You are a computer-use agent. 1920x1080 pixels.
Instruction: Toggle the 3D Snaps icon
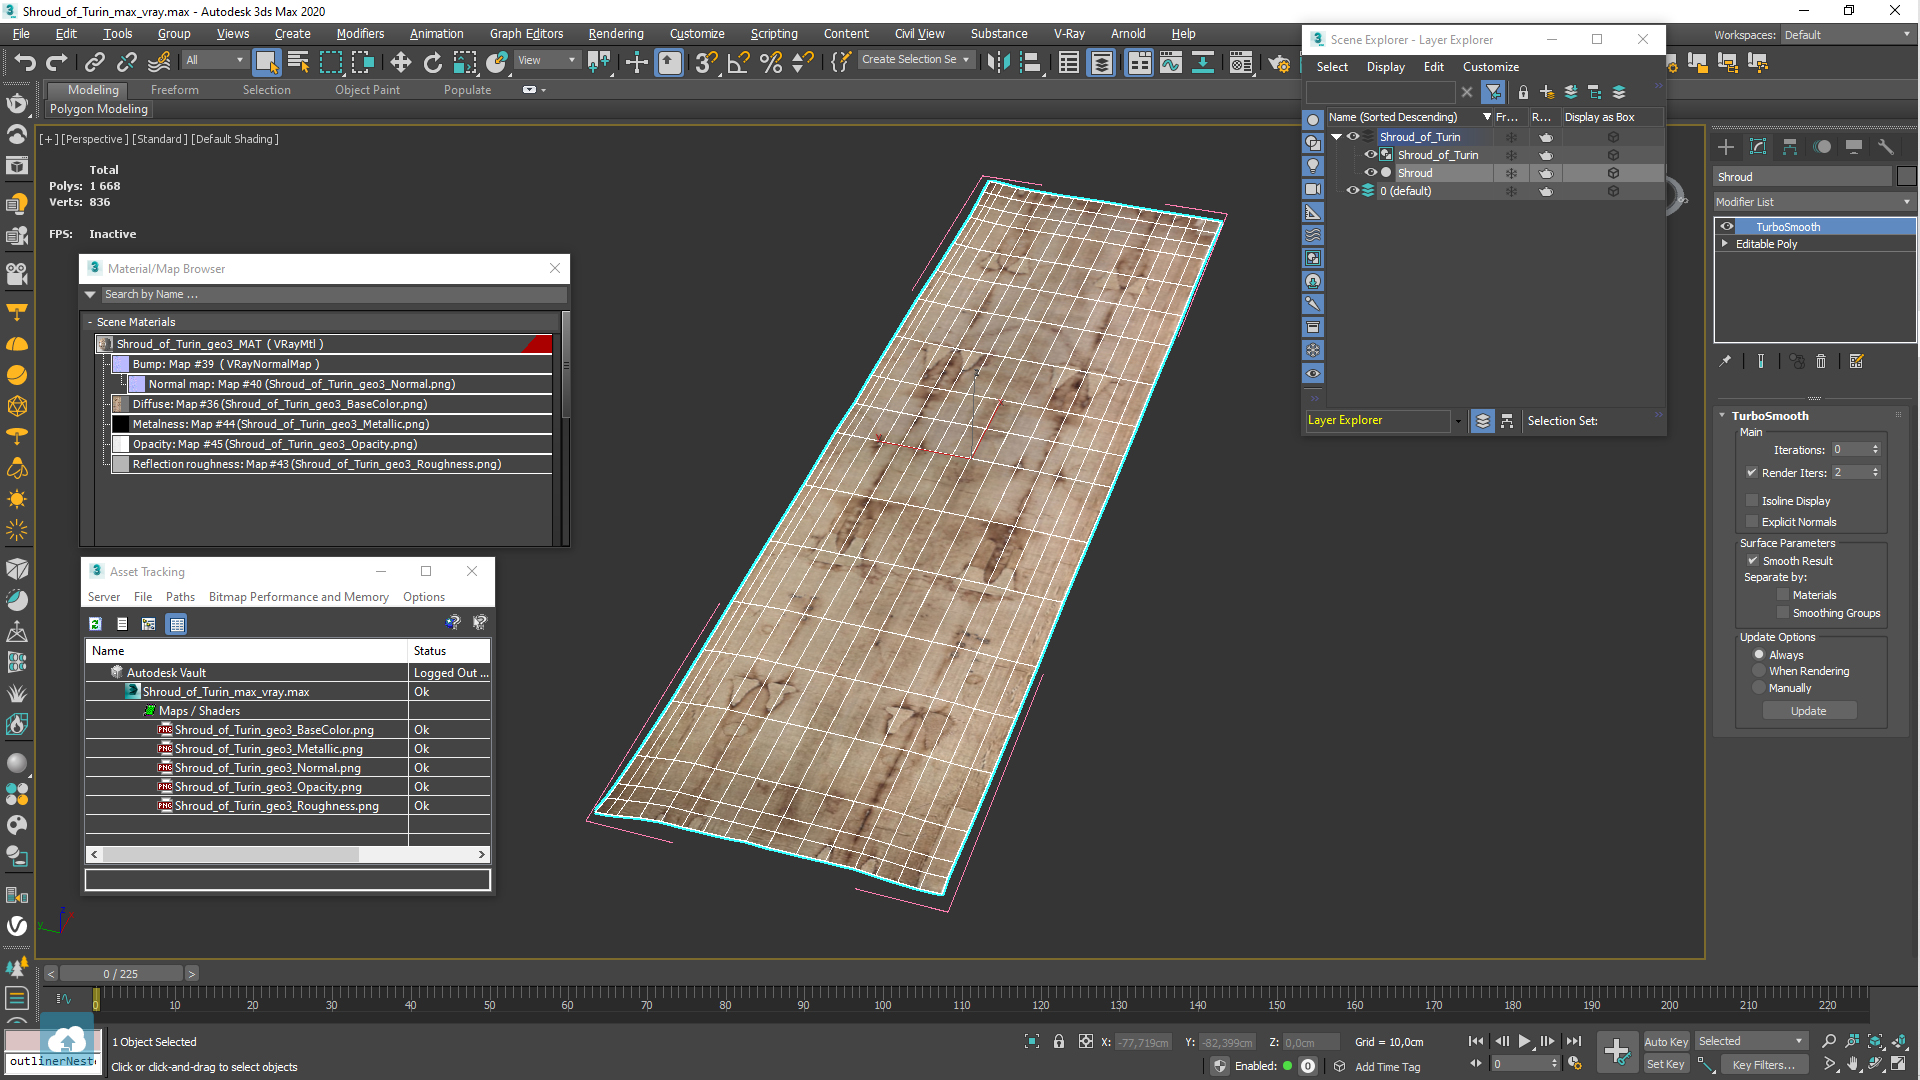(706, 62)
